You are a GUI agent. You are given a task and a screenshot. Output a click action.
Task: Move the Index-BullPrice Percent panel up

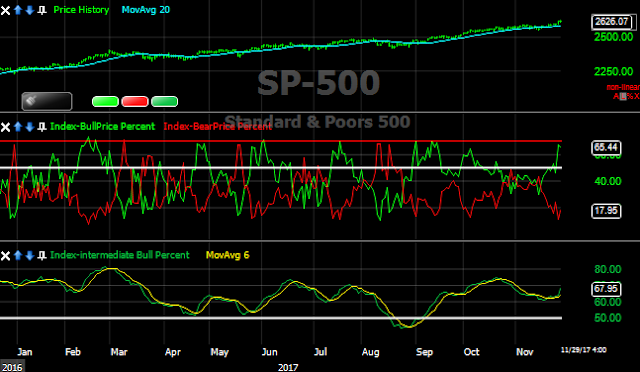[18, 127]
